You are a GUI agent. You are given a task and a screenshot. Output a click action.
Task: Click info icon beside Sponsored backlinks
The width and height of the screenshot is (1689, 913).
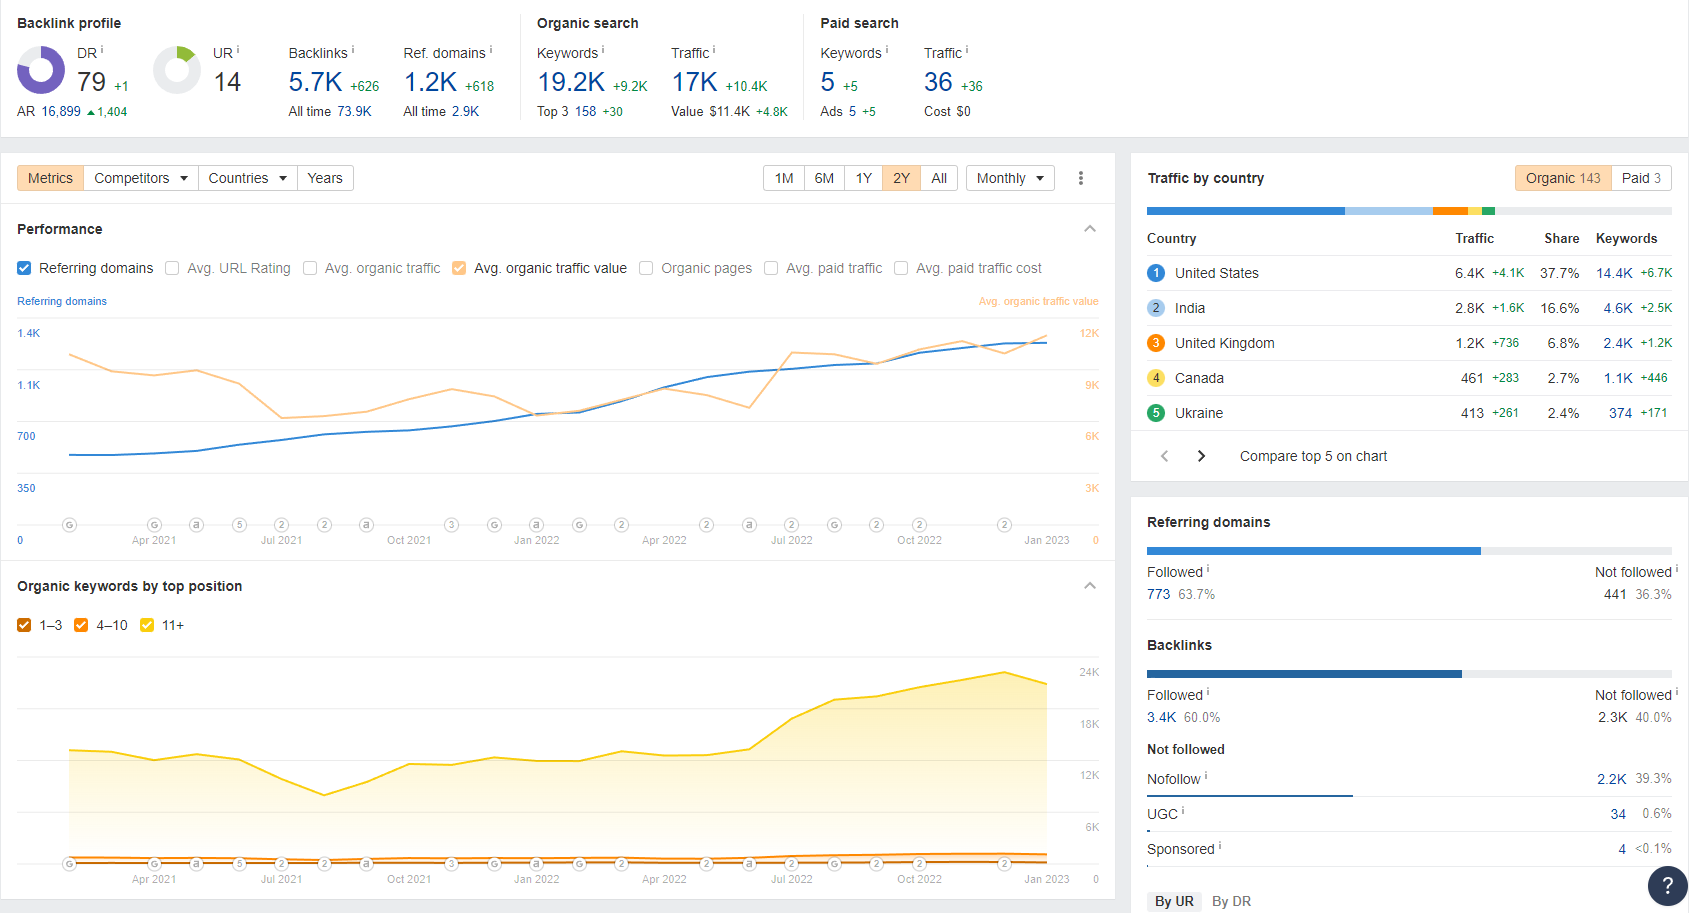tap(1220, 846)
